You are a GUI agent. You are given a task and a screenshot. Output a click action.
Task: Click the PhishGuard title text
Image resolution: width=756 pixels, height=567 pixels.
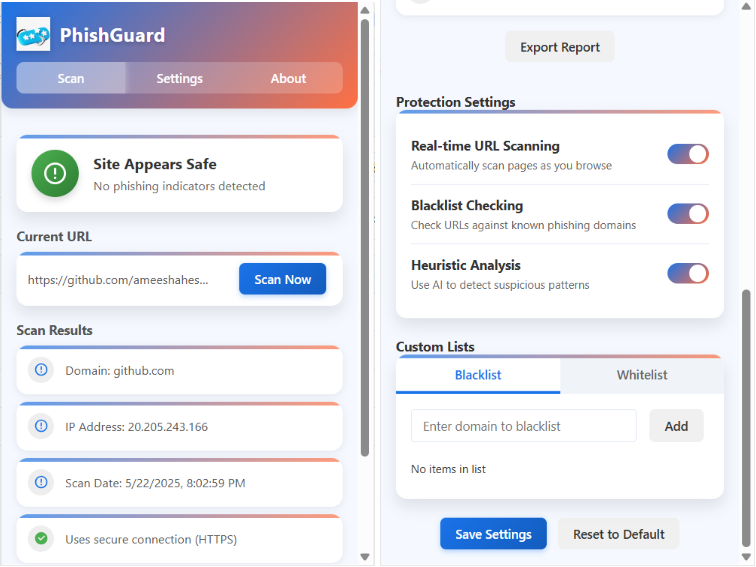click(112, 35)
